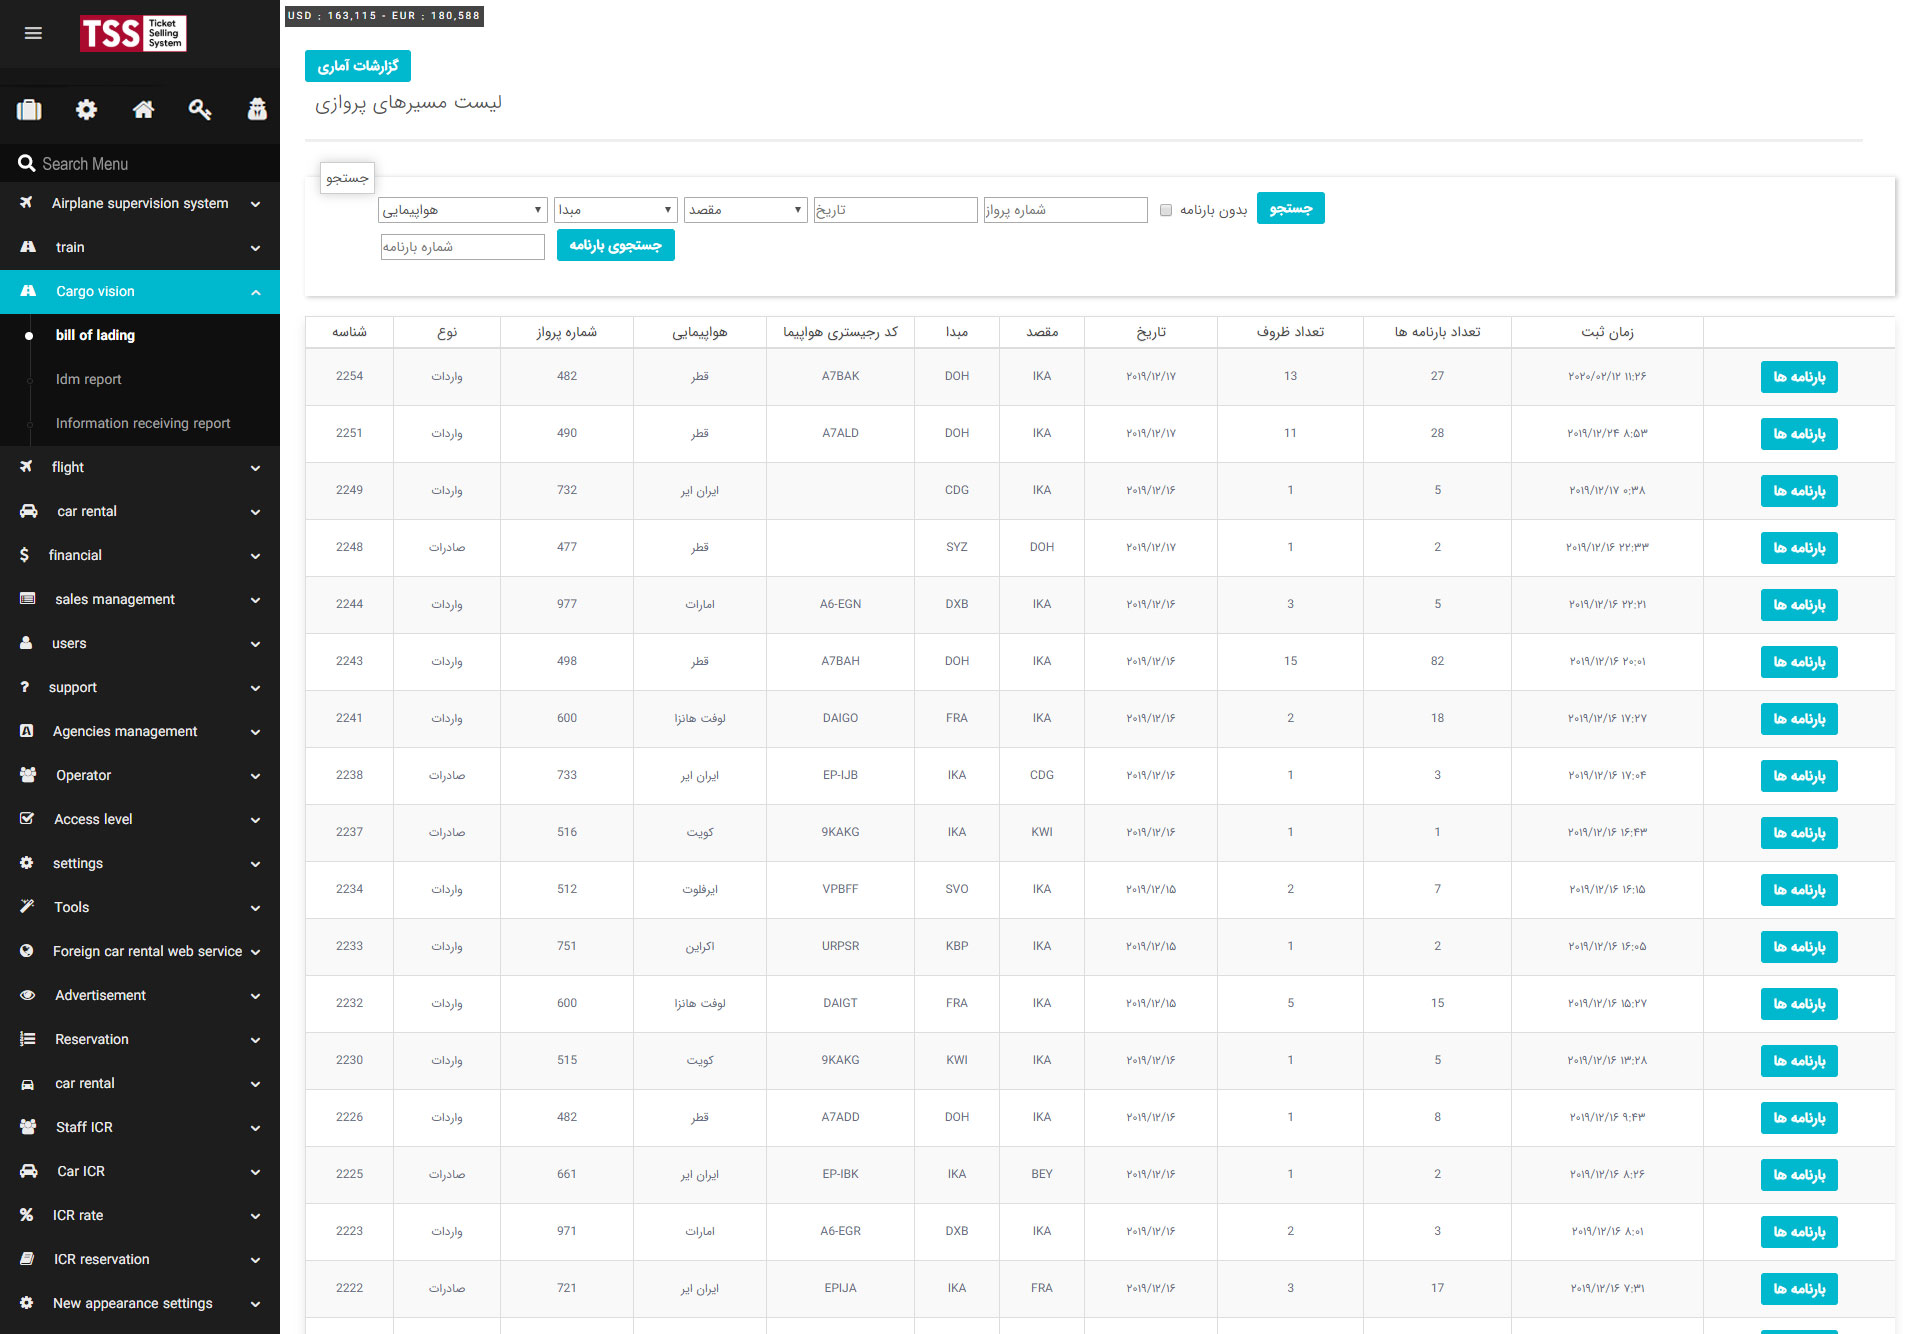
Task: Open the origin 'مبدا' dropdown
Action: pyautogui.click(x=616, y=210)
